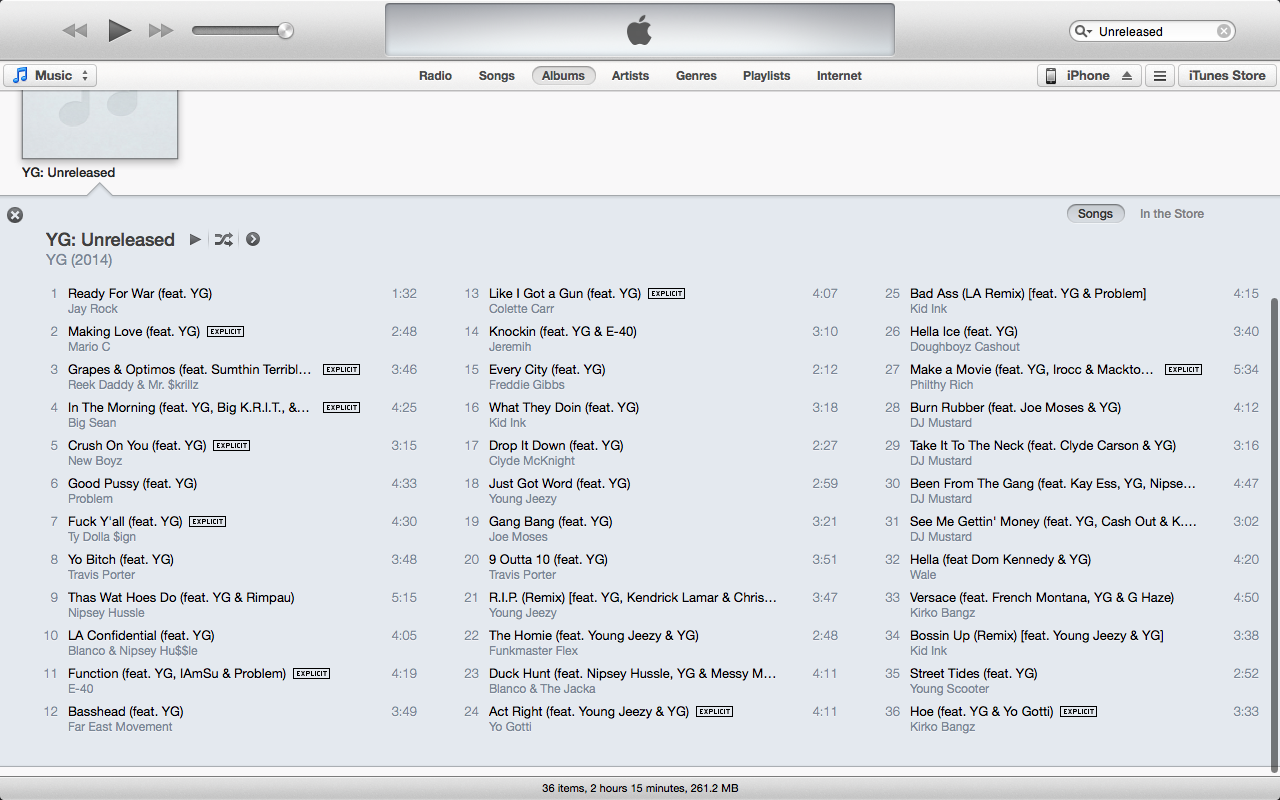The height and width of the screenshot is (800, 1280).
Task: Switch to the Songs view tab
Action: pyautogui.click(x=497, y=75)
